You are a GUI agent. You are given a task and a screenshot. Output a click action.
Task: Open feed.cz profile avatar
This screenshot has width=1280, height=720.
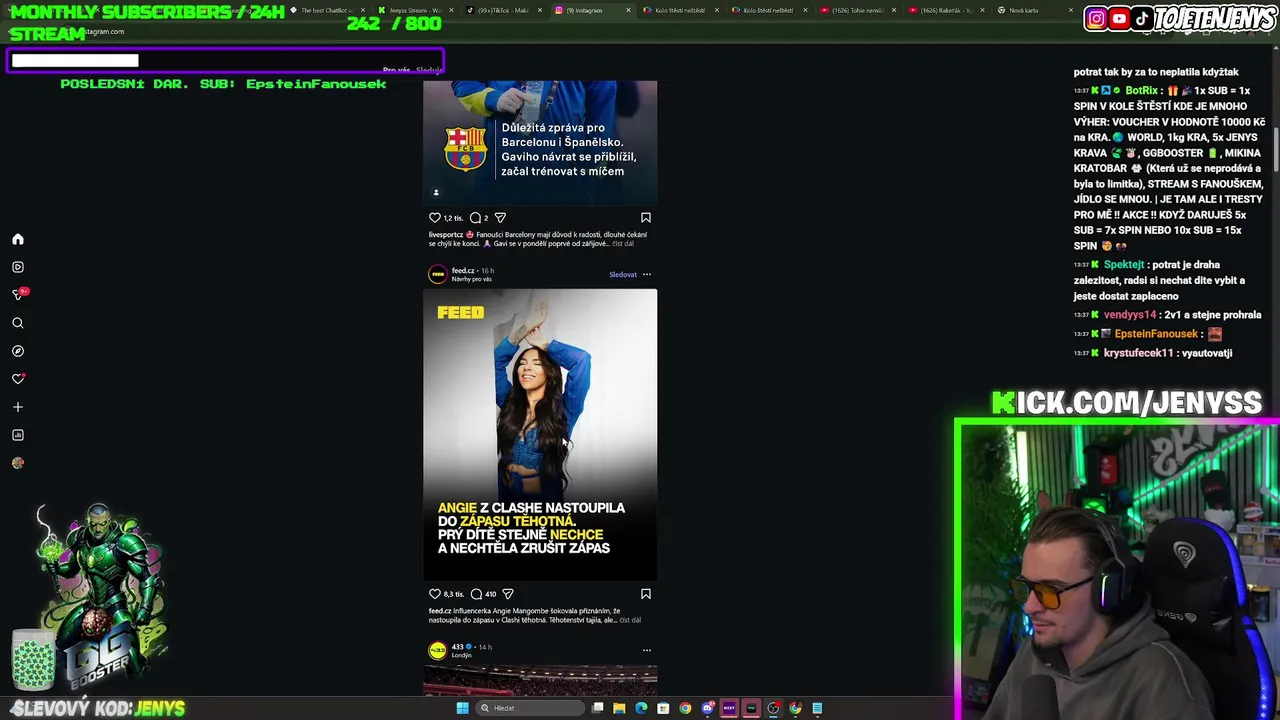437,274
